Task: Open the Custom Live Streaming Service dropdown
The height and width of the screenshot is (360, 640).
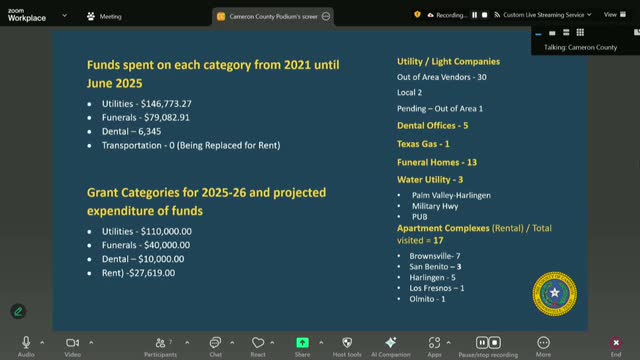Action: (x=543, y=15)
